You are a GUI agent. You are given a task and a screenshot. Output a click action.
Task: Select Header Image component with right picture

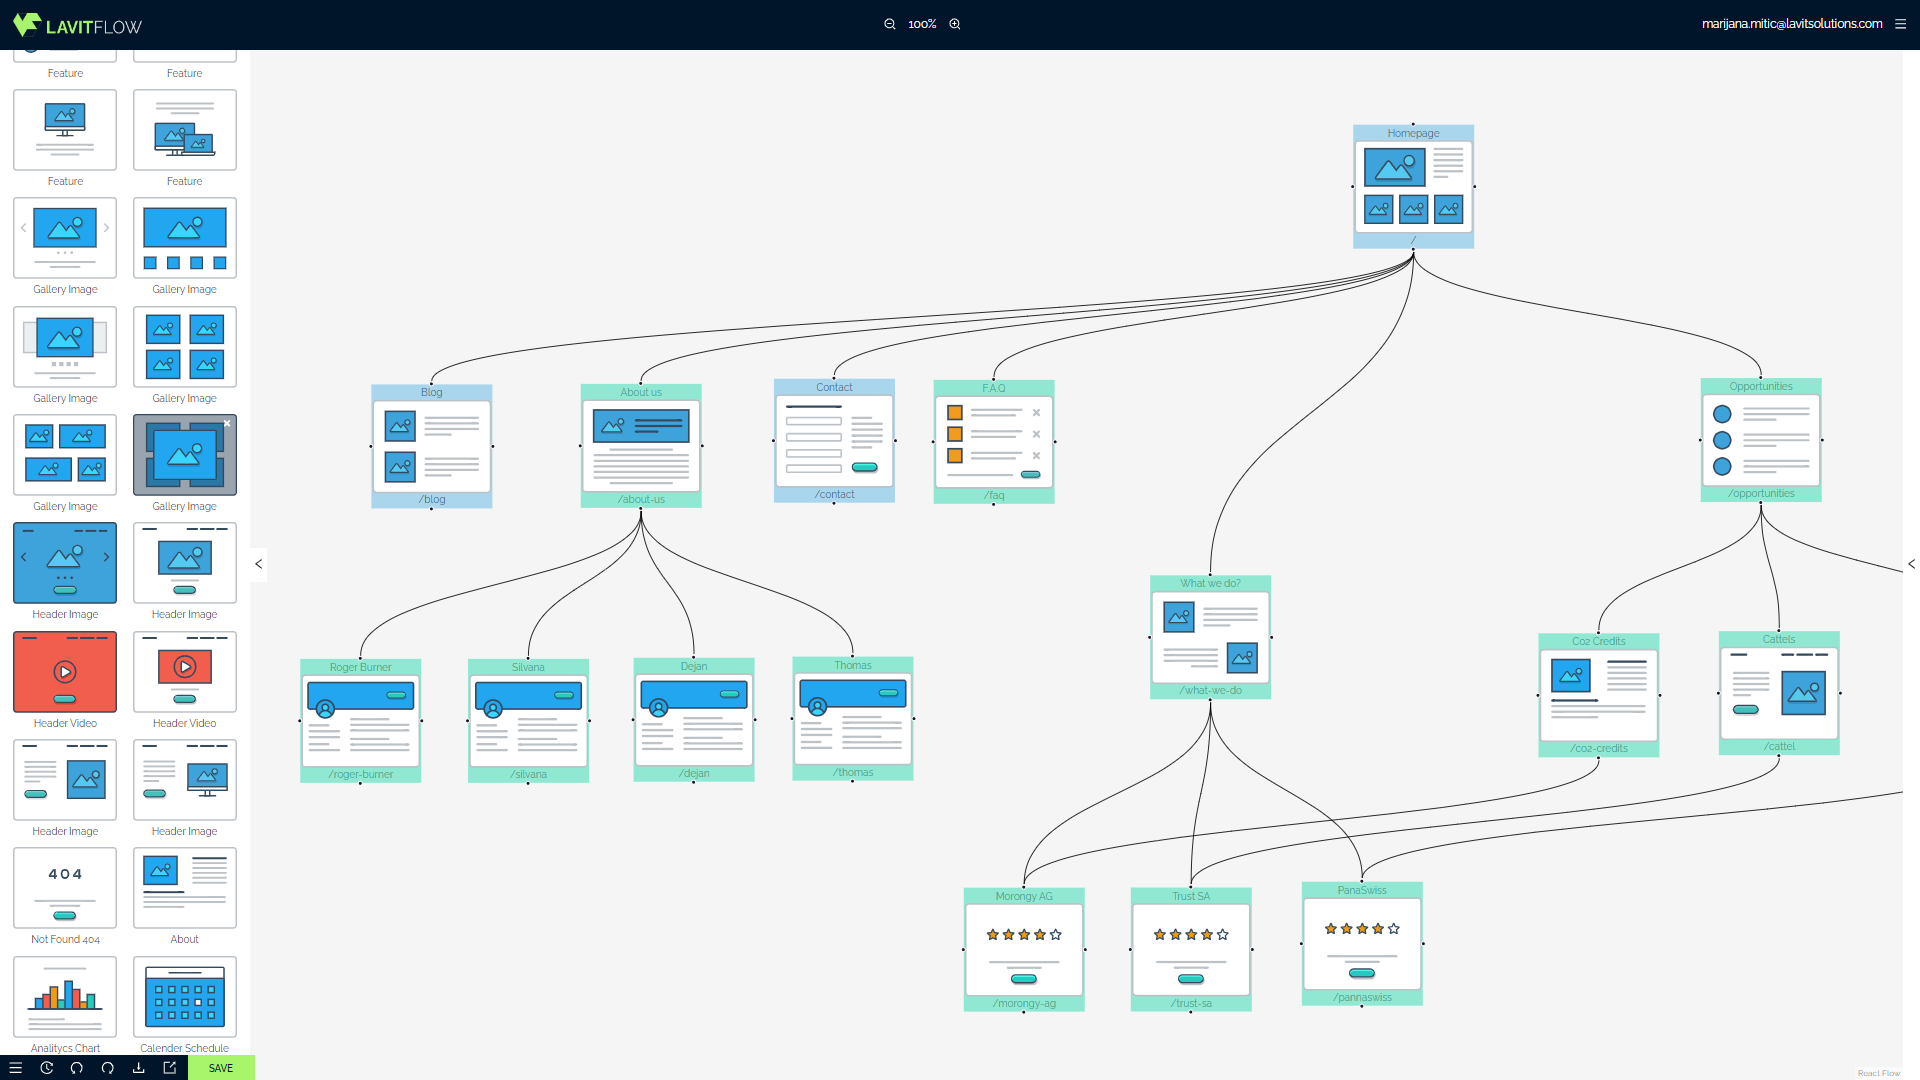65,780
